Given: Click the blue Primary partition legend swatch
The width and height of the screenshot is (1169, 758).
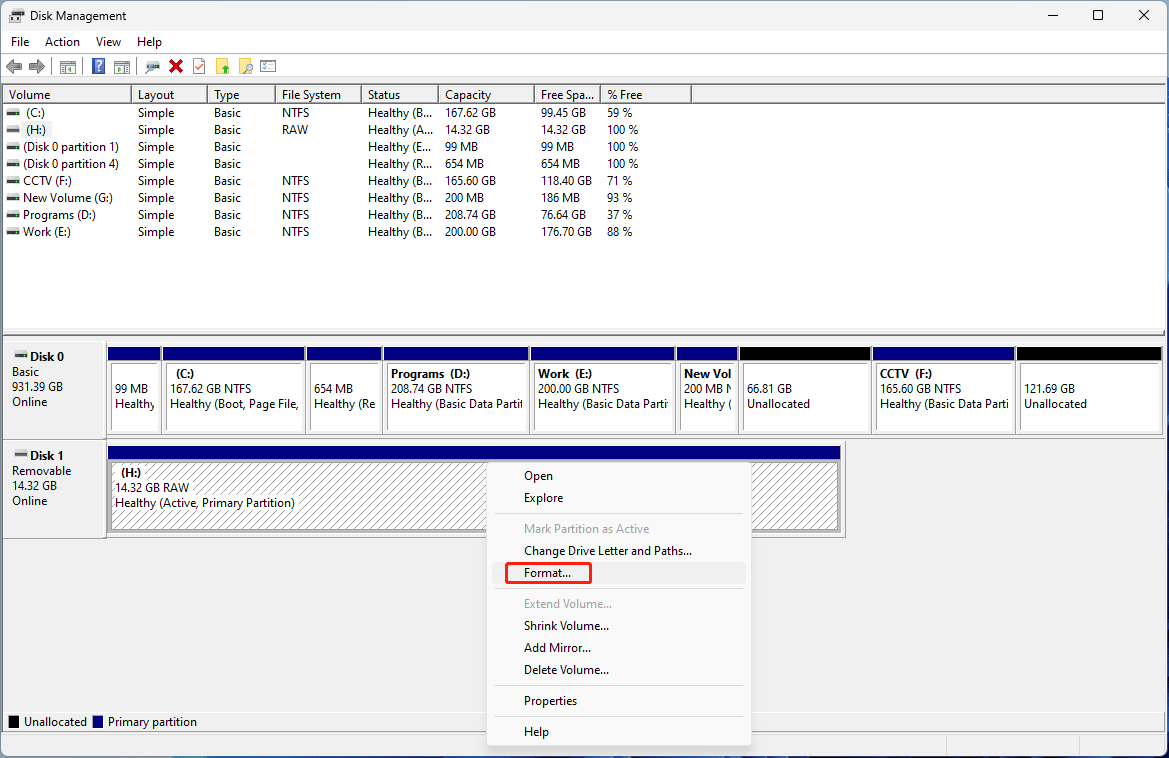Looking at the screenshot, I should coord(98,721).
